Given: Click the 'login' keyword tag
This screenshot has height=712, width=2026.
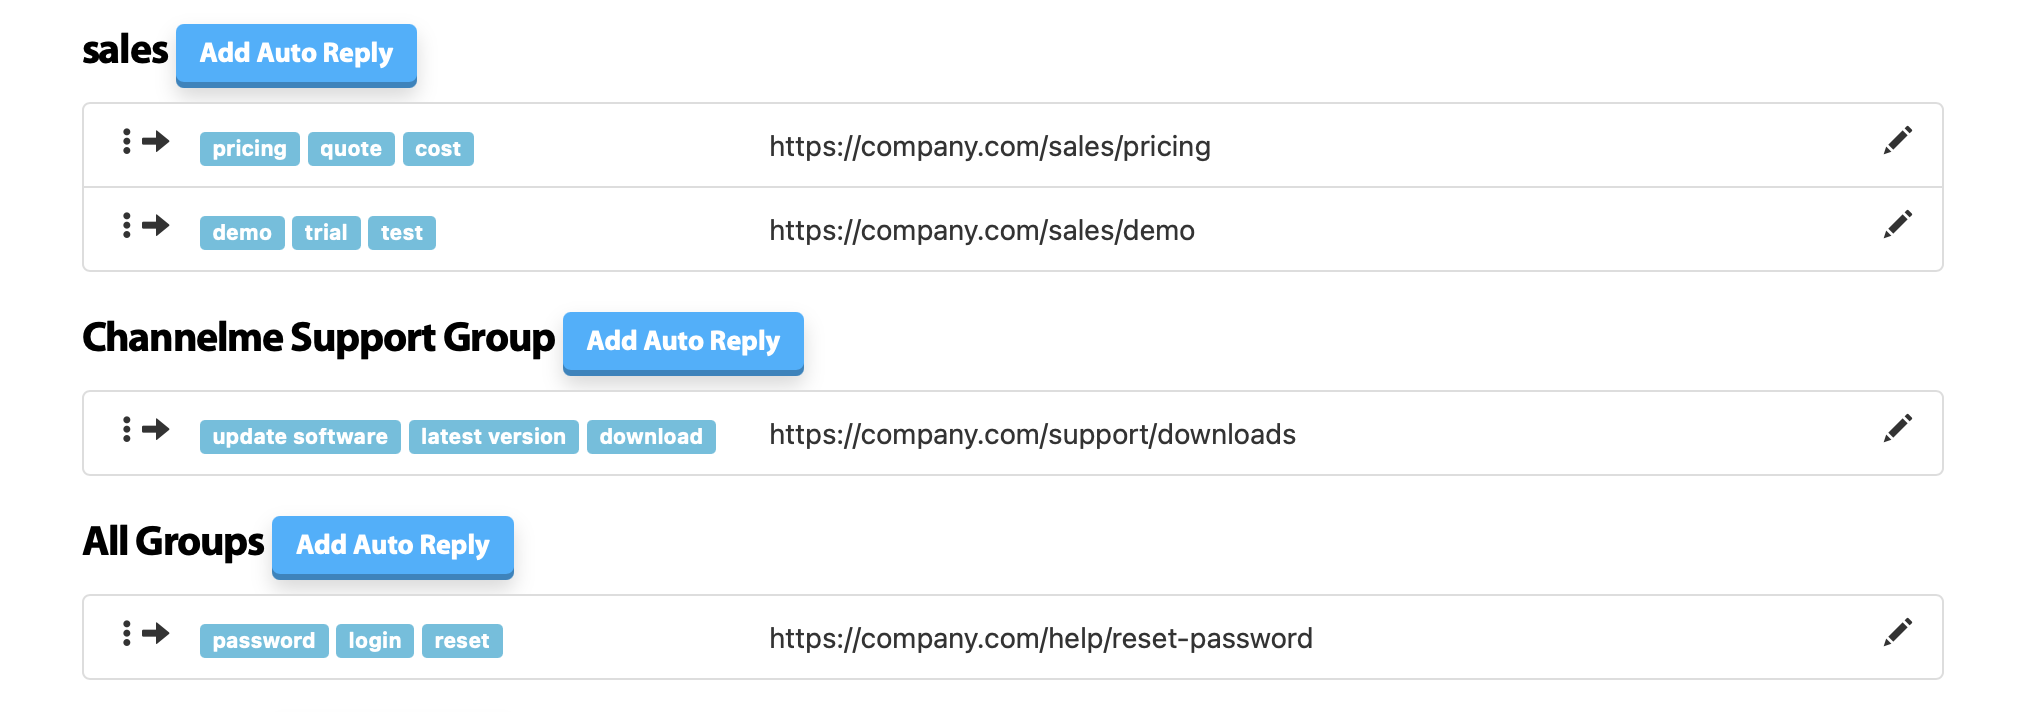Looking at the screenshot, I should pyautogui.click(x=375, y=641).
